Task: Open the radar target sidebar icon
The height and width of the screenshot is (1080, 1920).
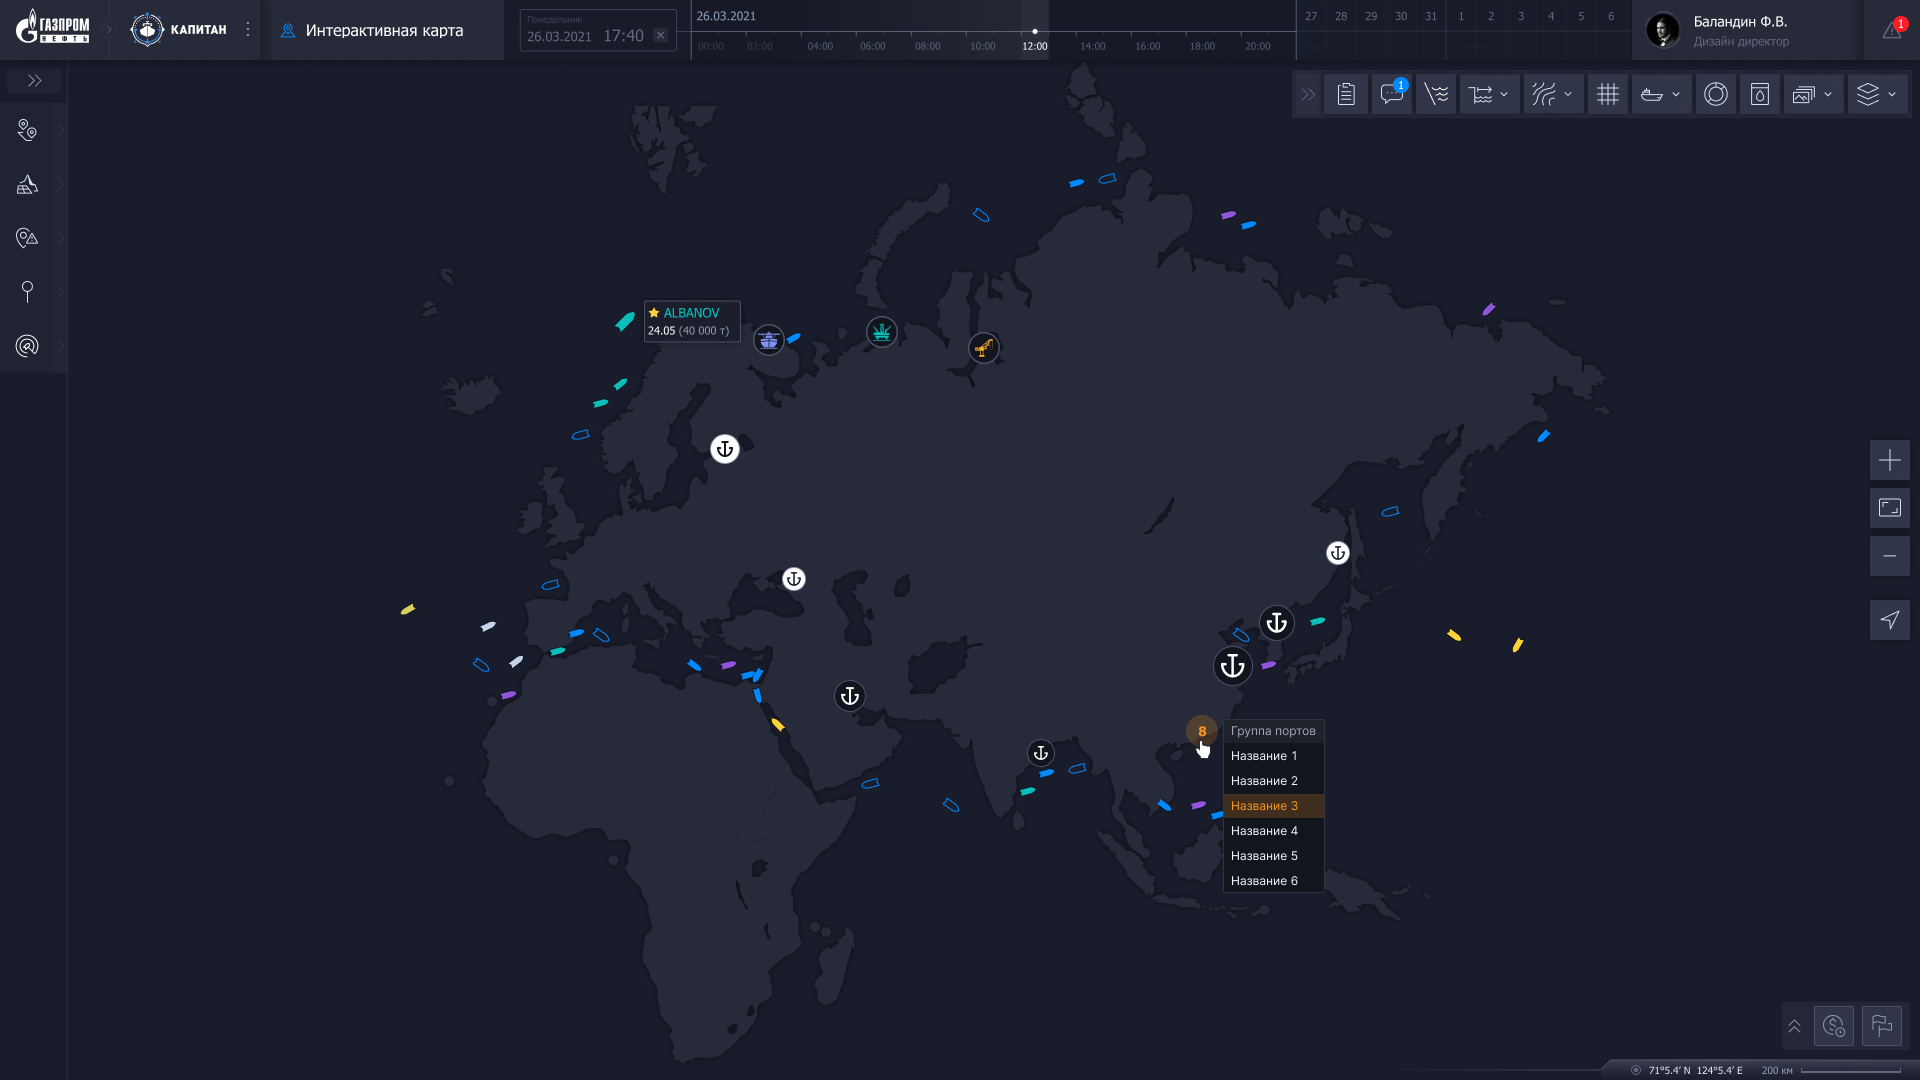Action: coord(27,346)
